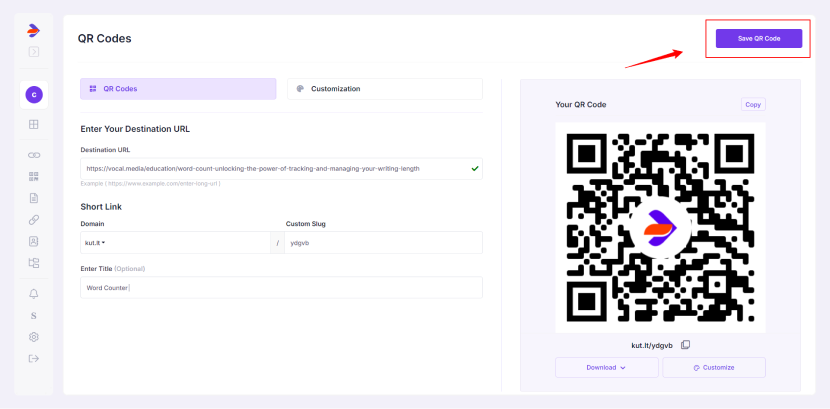This screenshot has width=830, height=409.
Task: Click the app logo in the sidebar
Action: (33, 31)
